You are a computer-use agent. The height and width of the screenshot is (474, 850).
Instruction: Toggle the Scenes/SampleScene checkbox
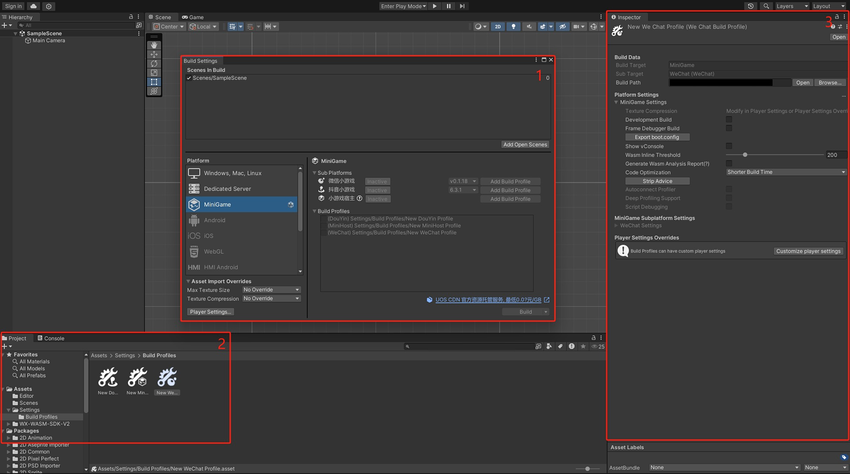[189, 78]
